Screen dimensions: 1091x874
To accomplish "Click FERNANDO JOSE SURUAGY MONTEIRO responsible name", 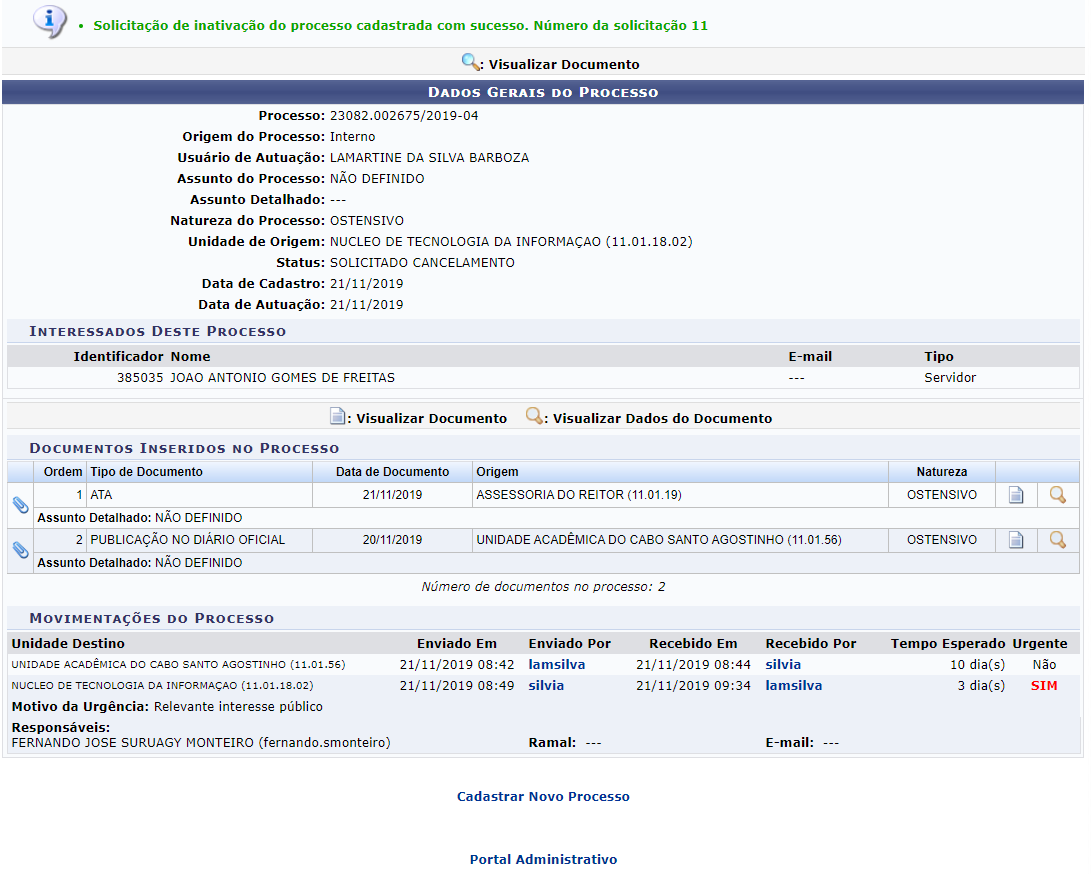I will [x=201, y=742].
